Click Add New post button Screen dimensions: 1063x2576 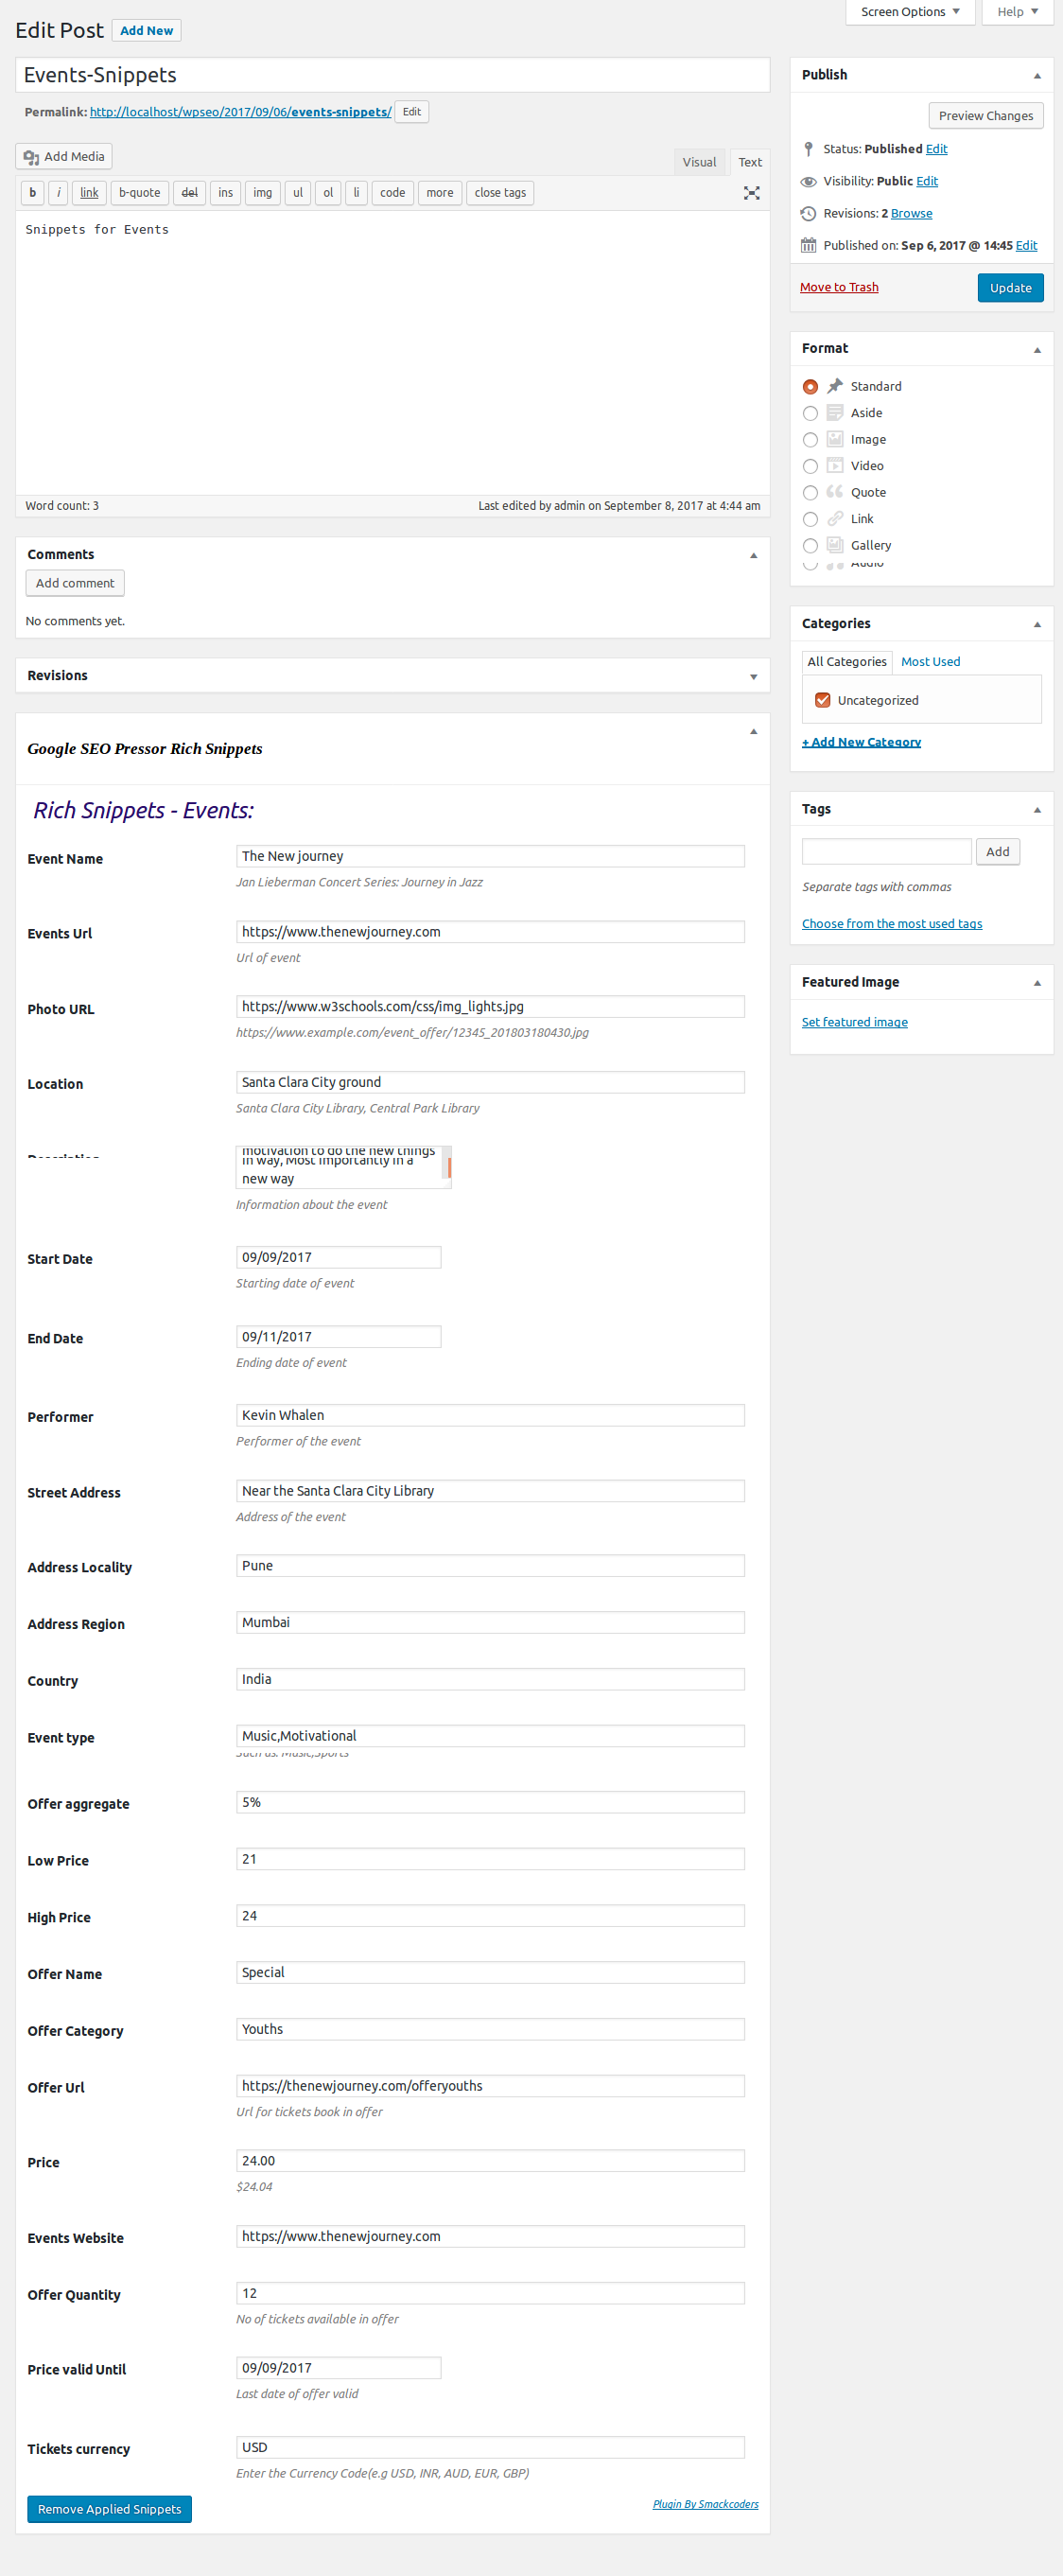(146, 31)
